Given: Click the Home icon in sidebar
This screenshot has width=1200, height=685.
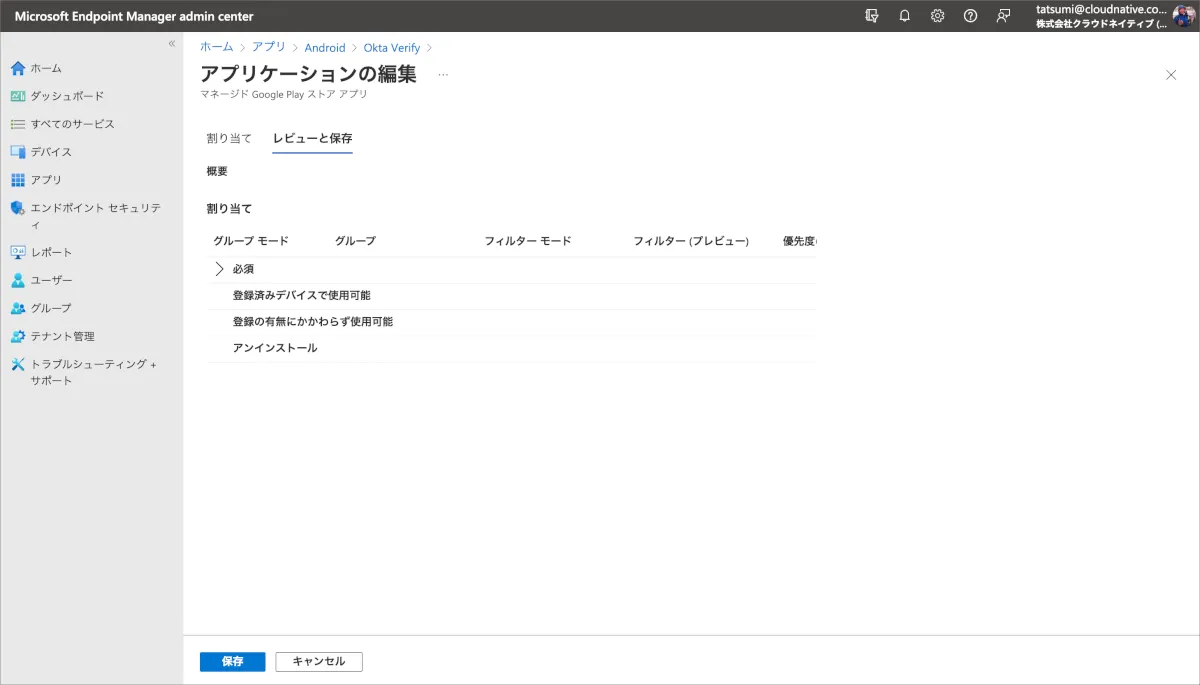Looking at the screenshot, I should coord(17,68).
